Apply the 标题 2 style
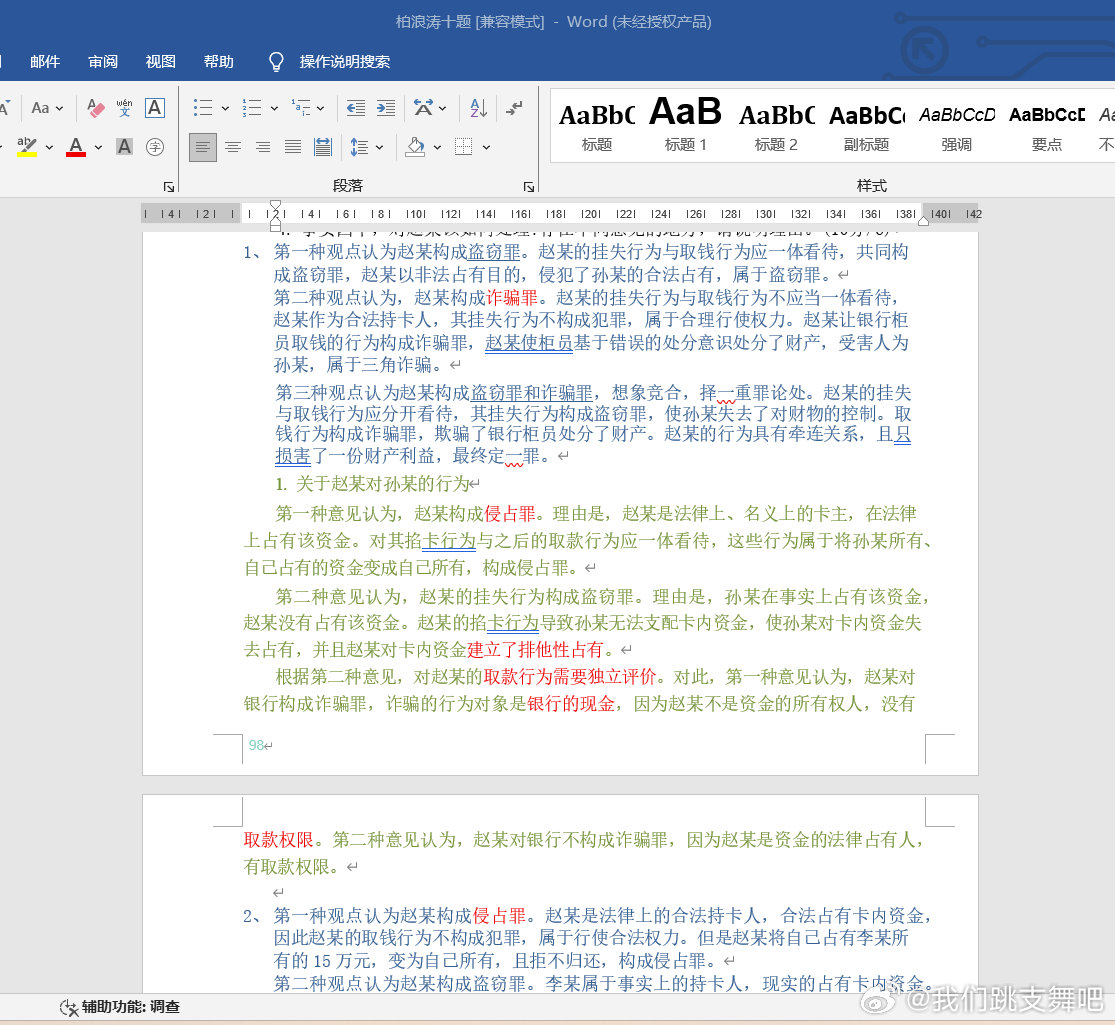The width and height of the screenshot is (1115, 1025). [x=776, y=126]
